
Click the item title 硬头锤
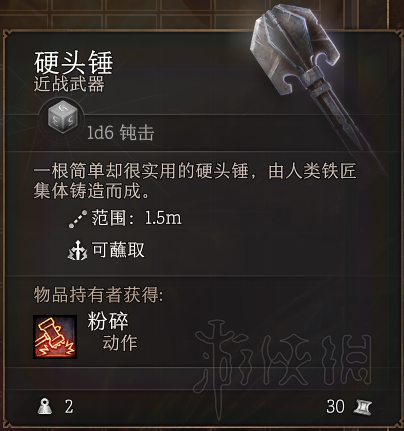(x=73, y=63)
